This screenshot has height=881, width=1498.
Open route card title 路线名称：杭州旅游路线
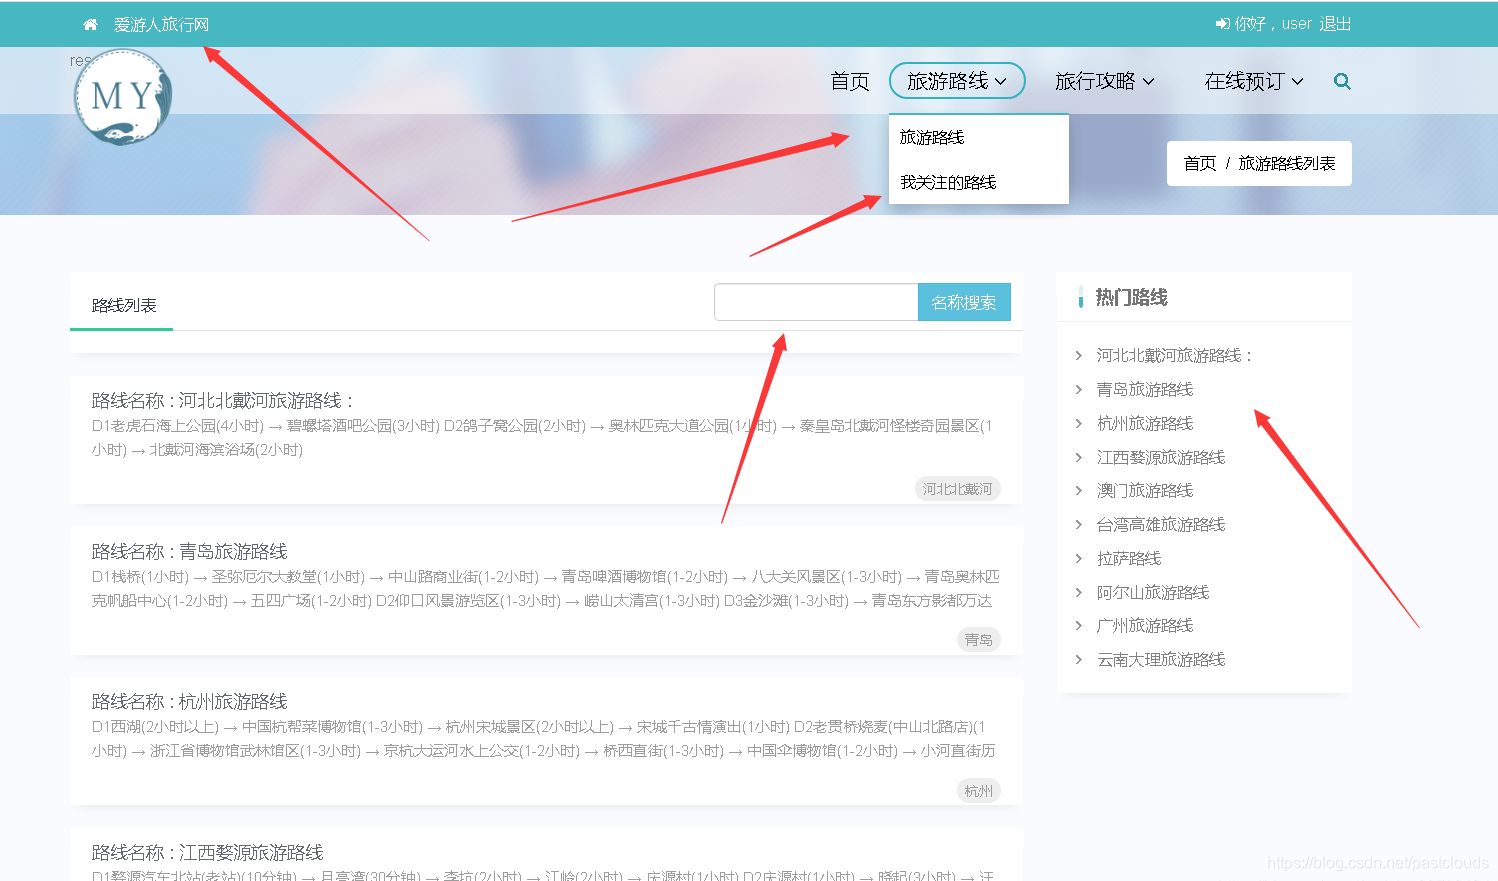(x=189, y=701)
